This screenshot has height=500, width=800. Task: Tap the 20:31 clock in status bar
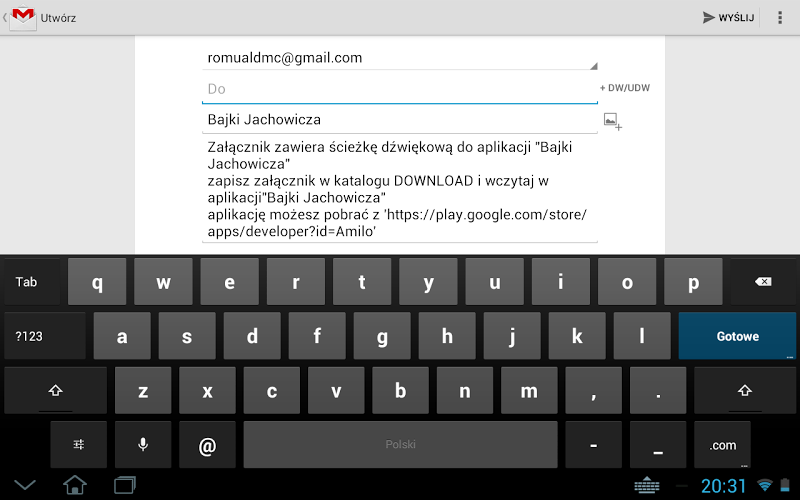[723, 486]
